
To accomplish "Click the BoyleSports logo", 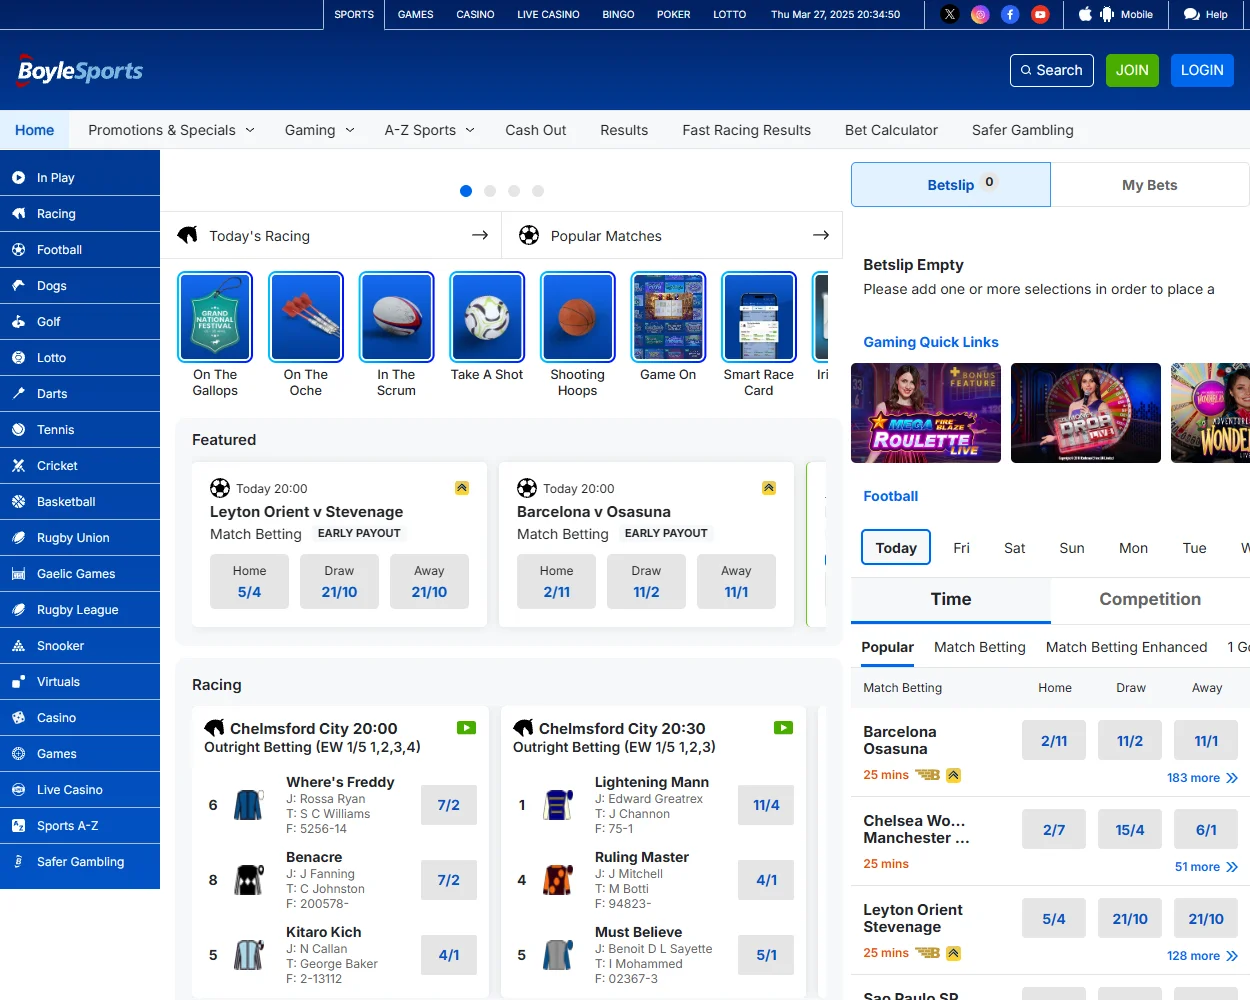I will [80, 71].
